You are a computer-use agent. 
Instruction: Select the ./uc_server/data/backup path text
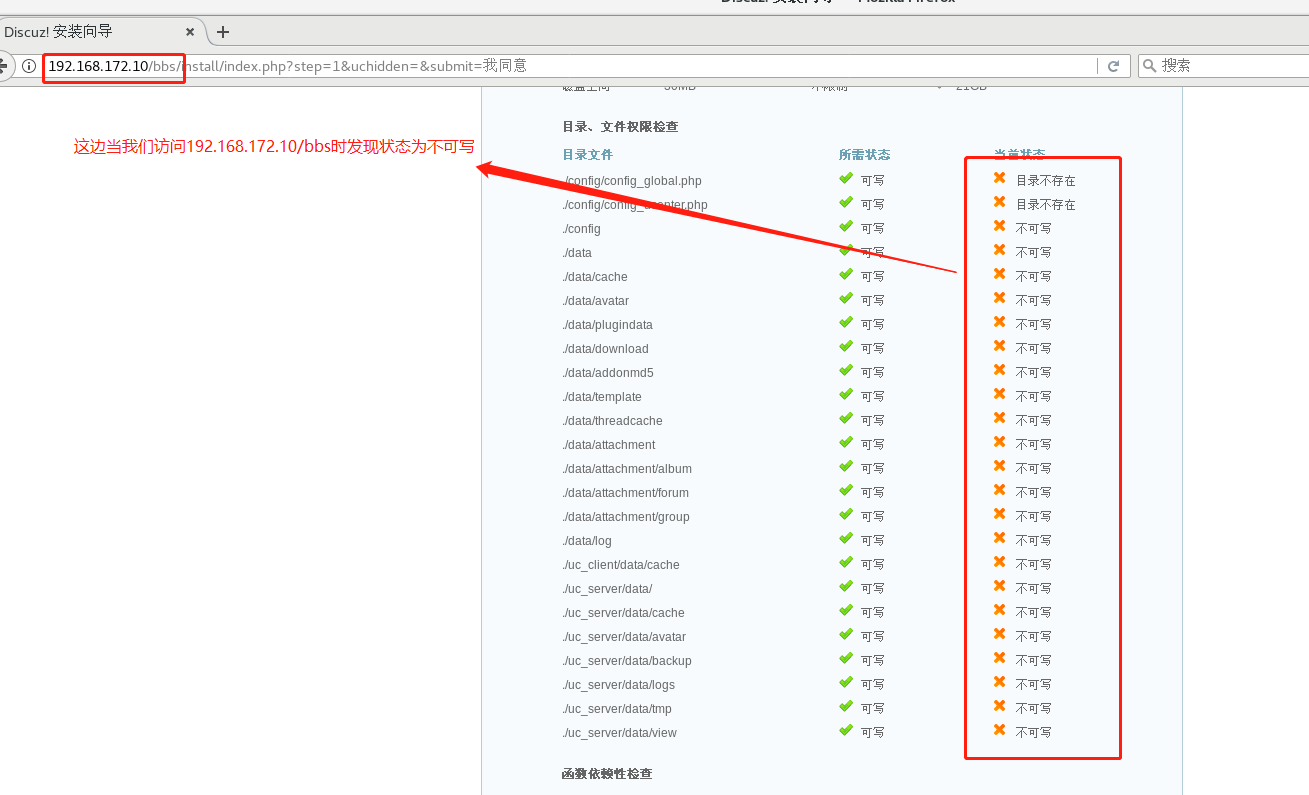(x=627, y=661)
